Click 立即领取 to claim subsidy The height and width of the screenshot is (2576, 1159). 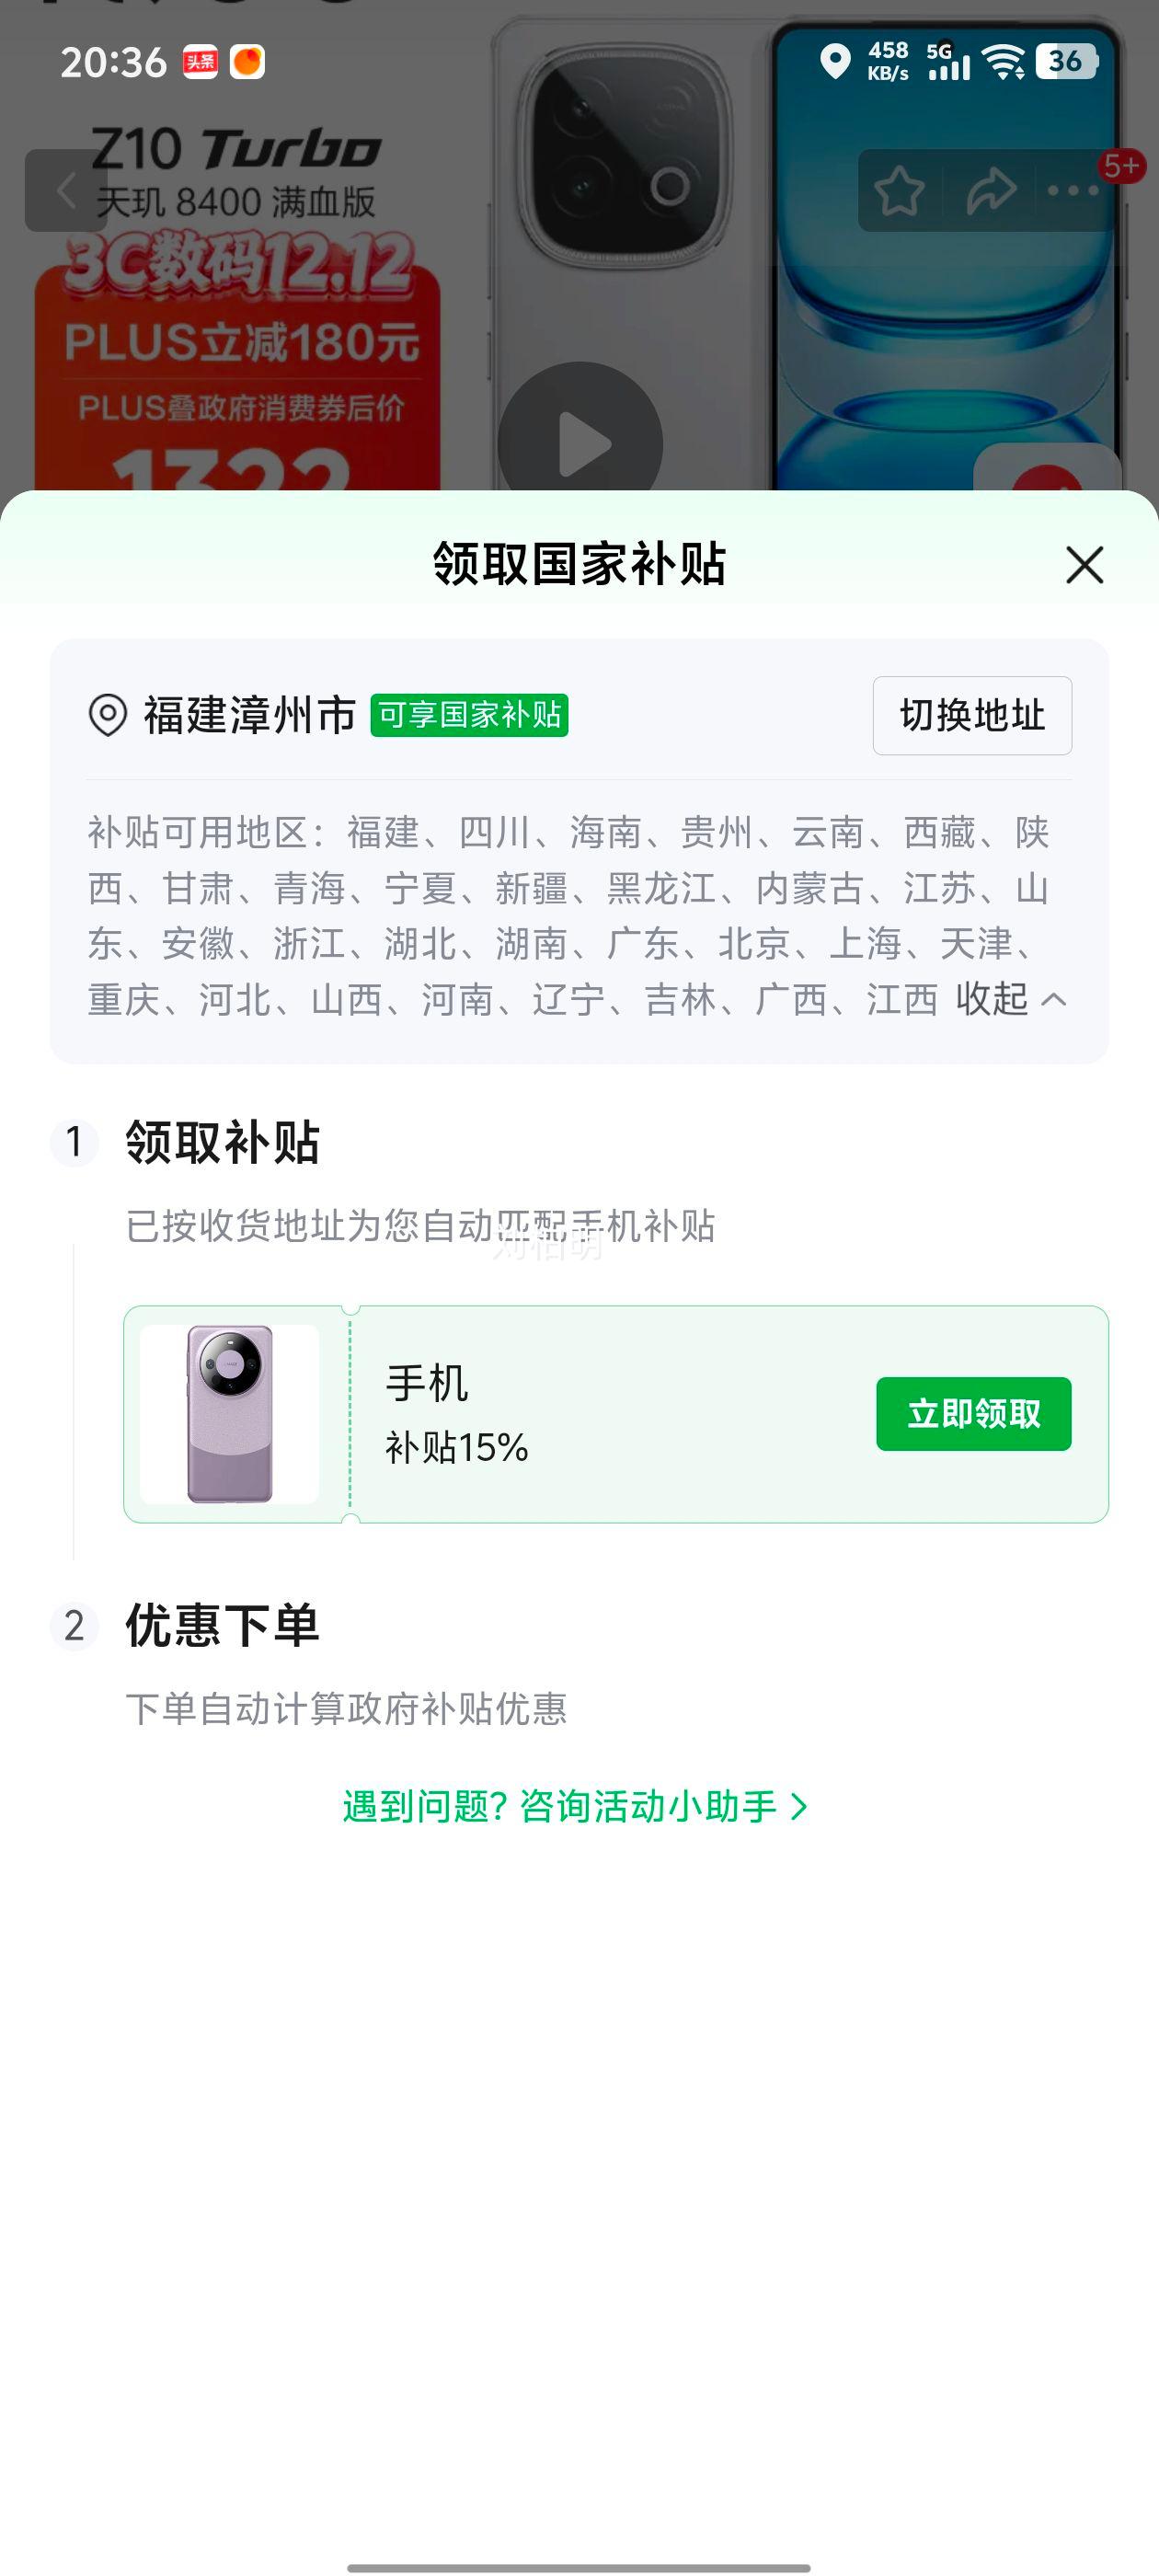pyautogui.click(x=973, y=1414)
